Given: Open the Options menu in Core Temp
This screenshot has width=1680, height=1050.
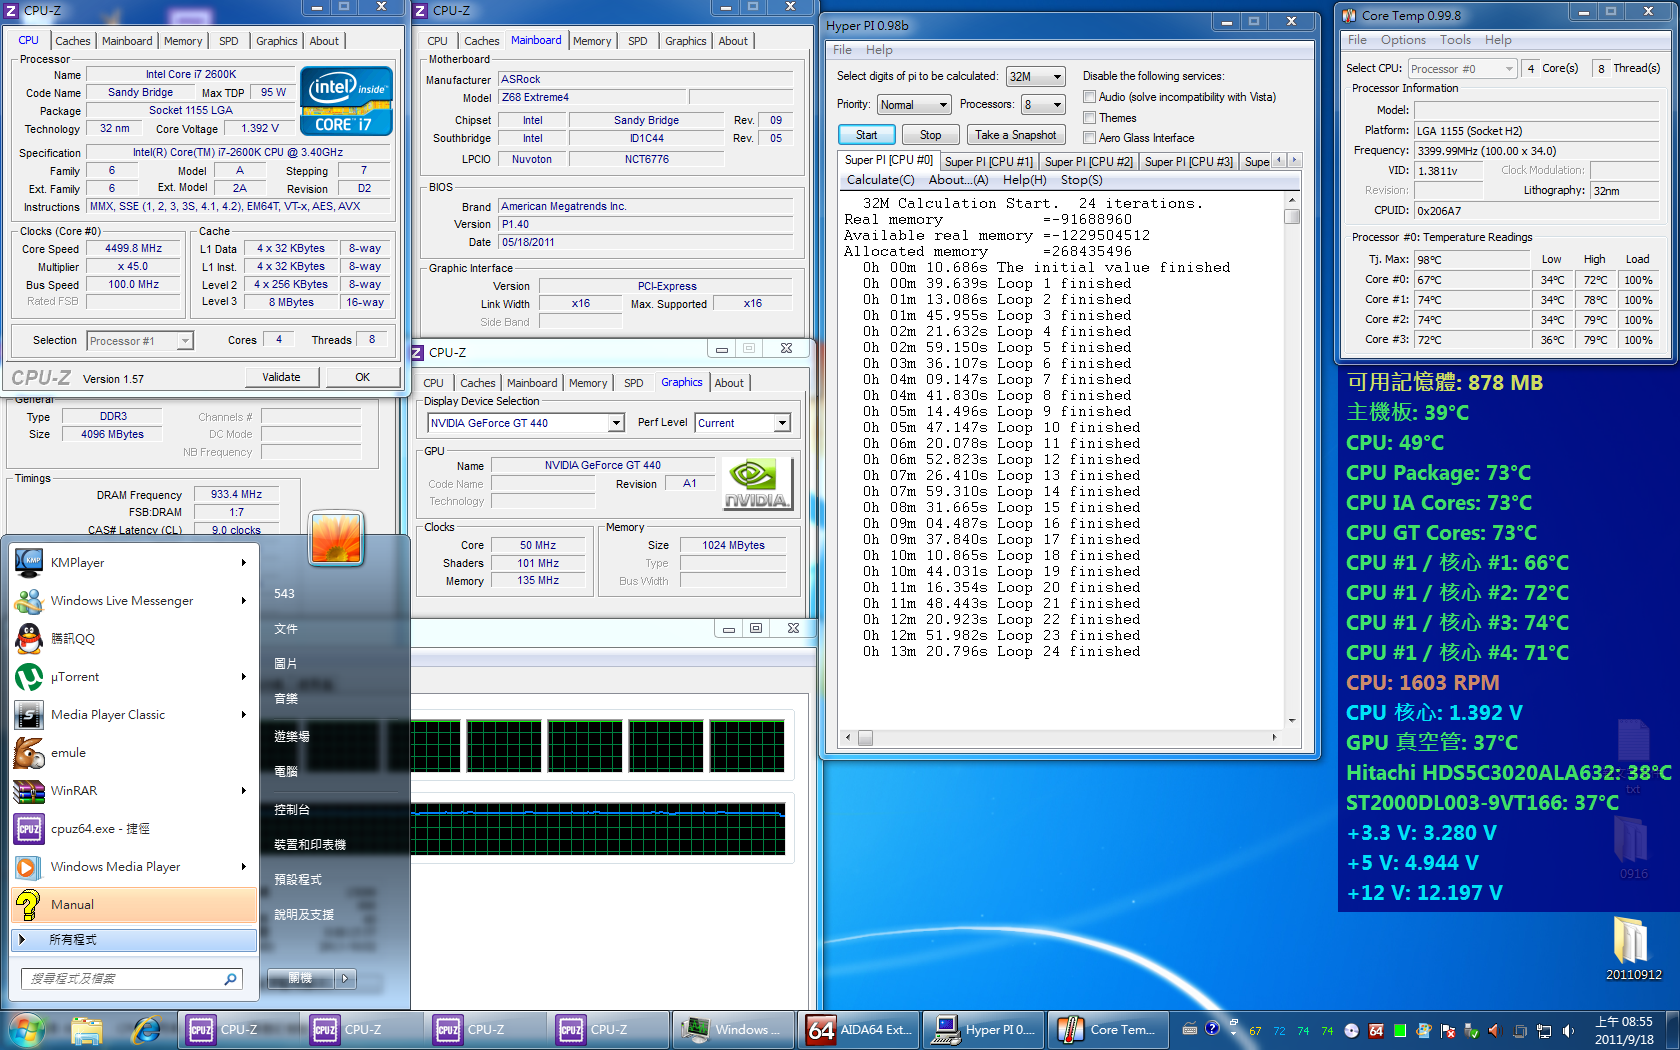Looking at the screenshot, I should pyautogui.click(x=1403, y=40).
